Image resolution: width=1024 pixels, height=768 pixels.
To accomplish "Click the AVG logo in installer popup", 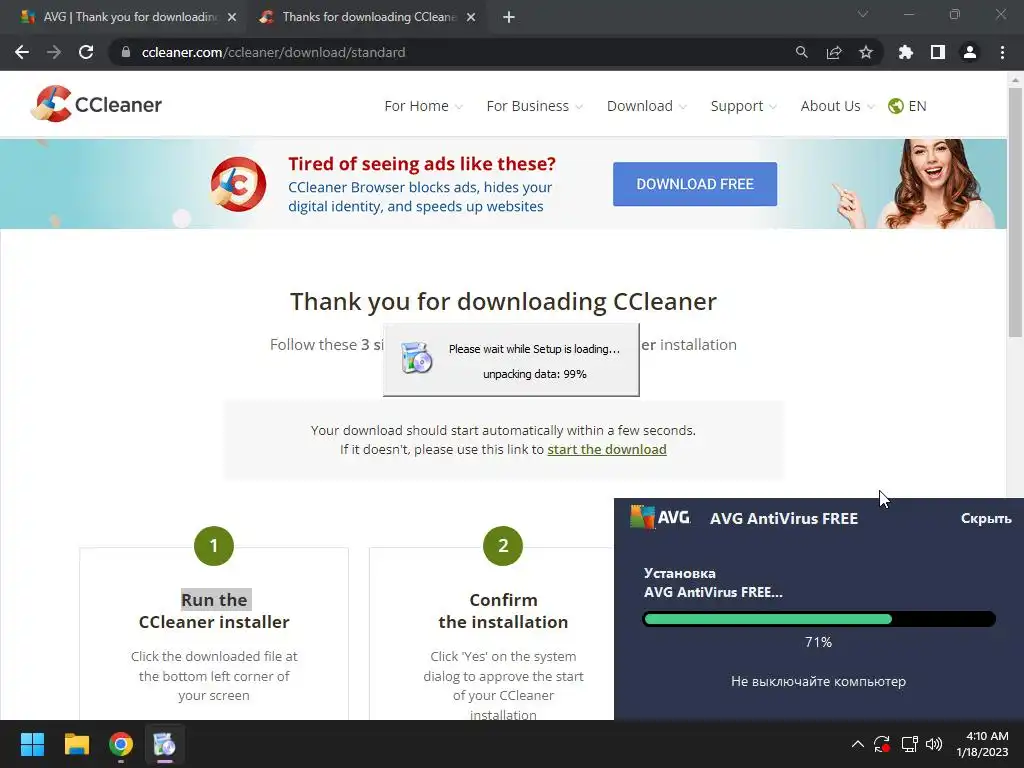I will (660, 517).
